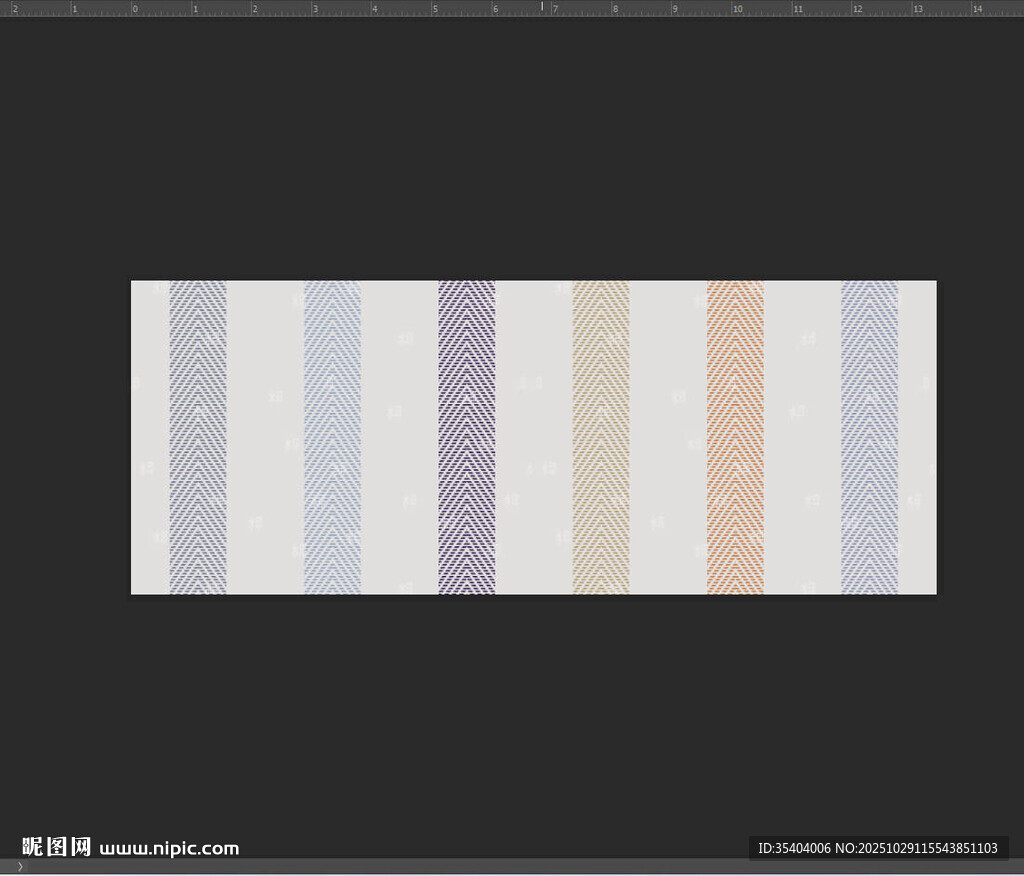Click the www.nipic.com watermark link

[x=169, y=848]
